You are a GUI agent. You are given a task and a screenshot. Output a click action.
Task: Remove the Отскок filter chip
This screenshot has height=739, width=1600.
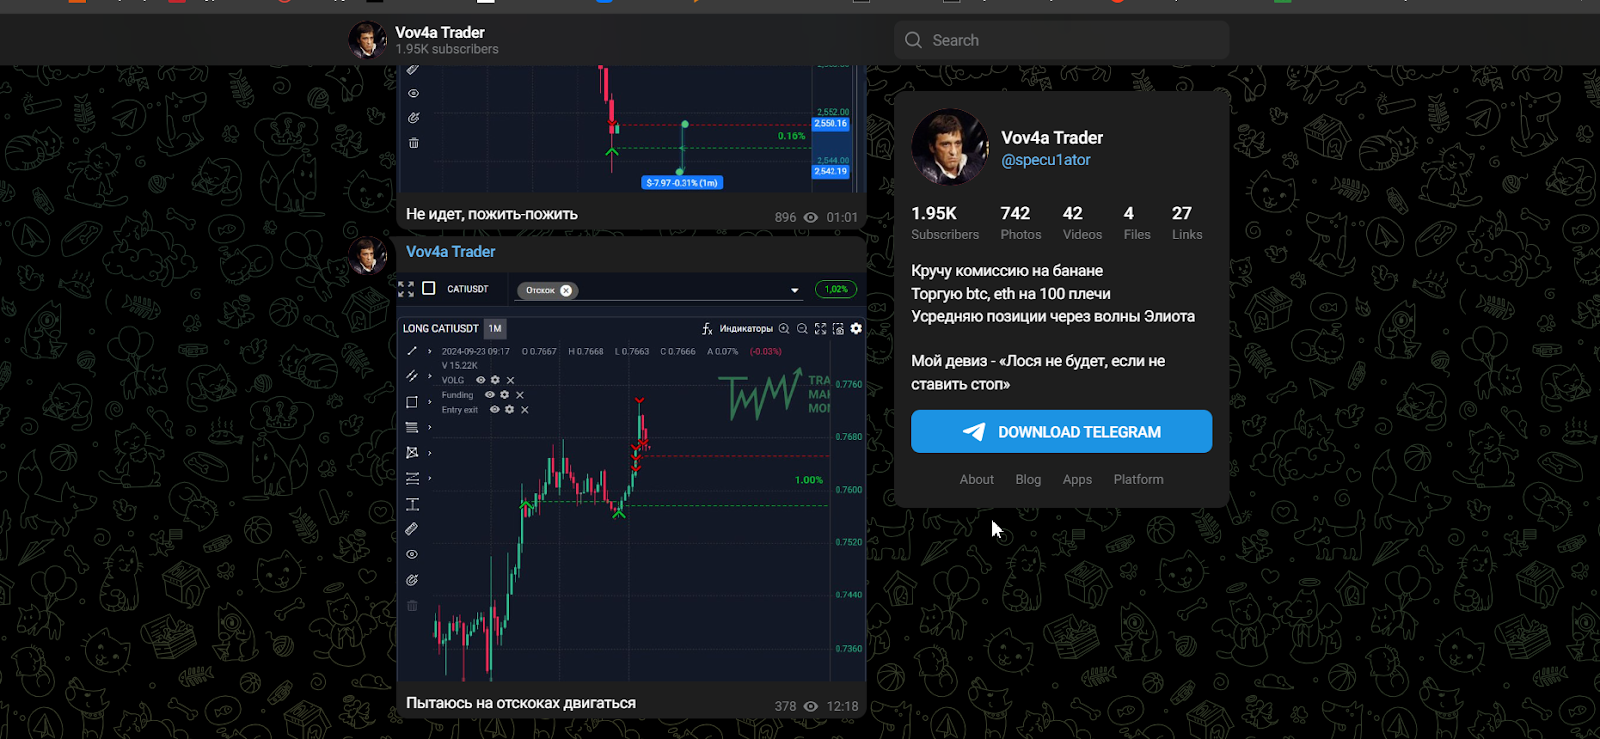tap(566, 291)
